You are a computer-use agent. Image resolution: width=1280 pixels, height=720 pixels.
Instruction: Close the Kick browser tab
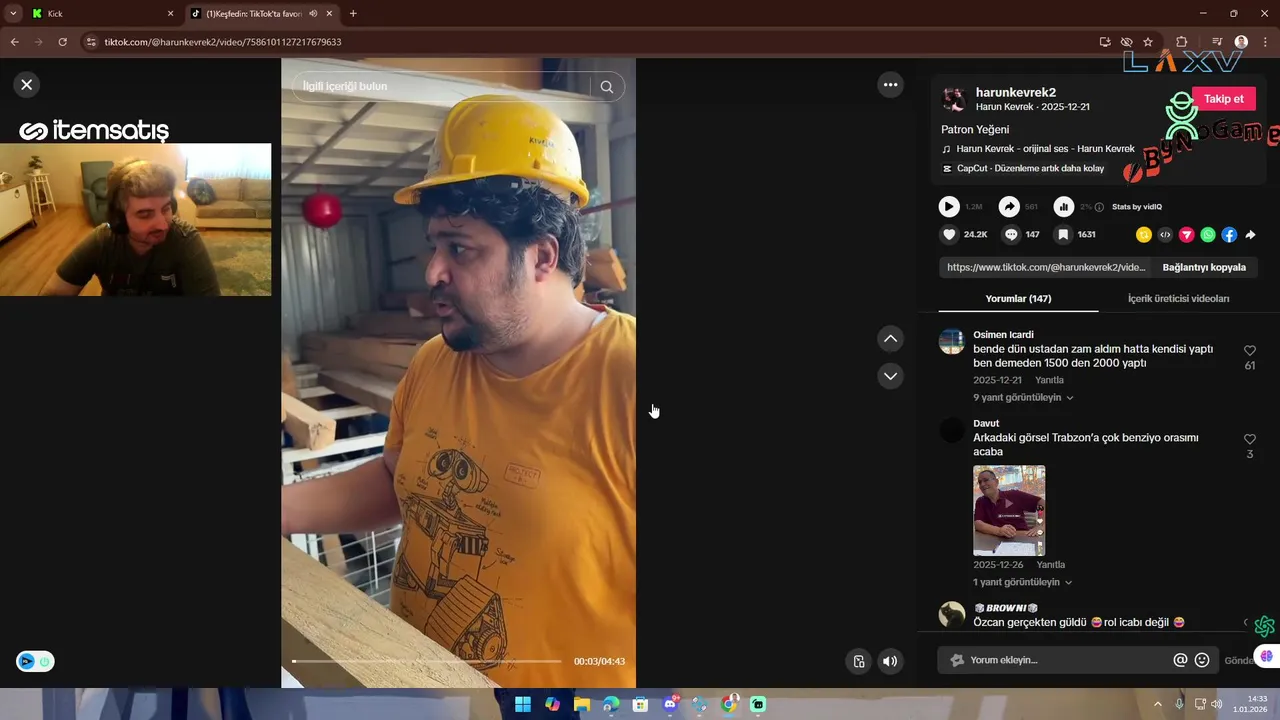click(x=170, y=14)
